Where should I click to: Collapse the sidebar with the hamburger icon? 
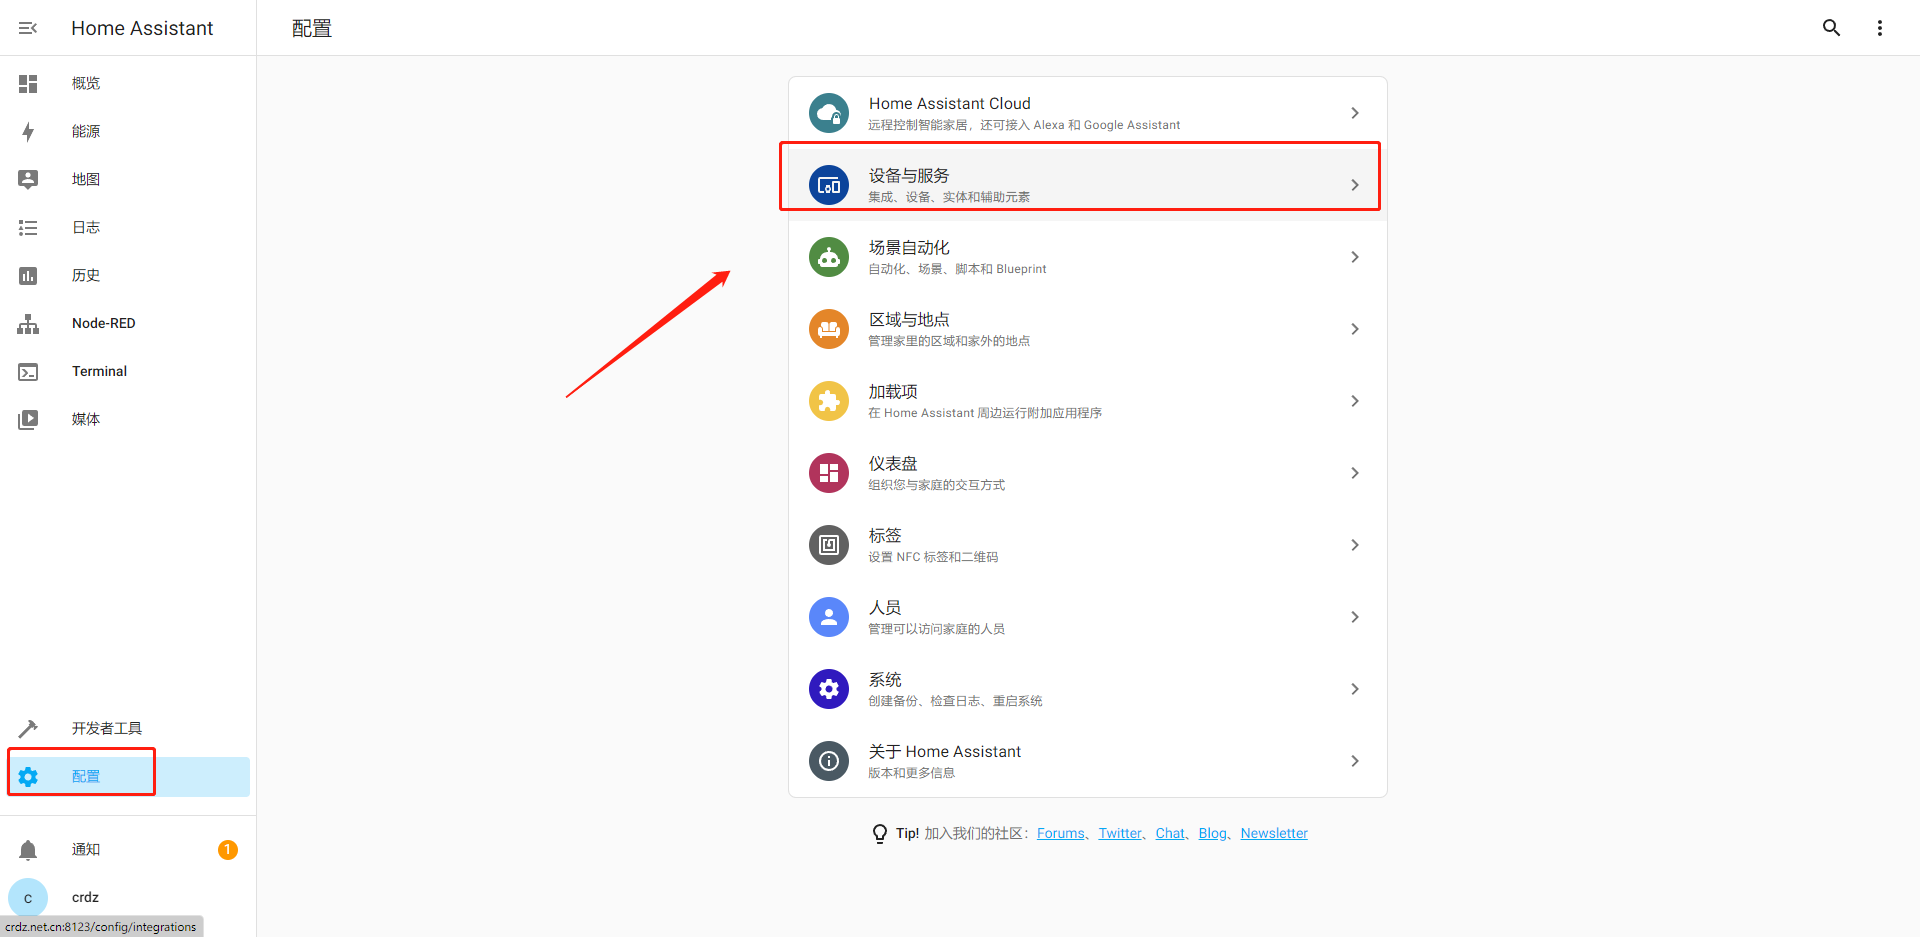click(x=28, y=28)
